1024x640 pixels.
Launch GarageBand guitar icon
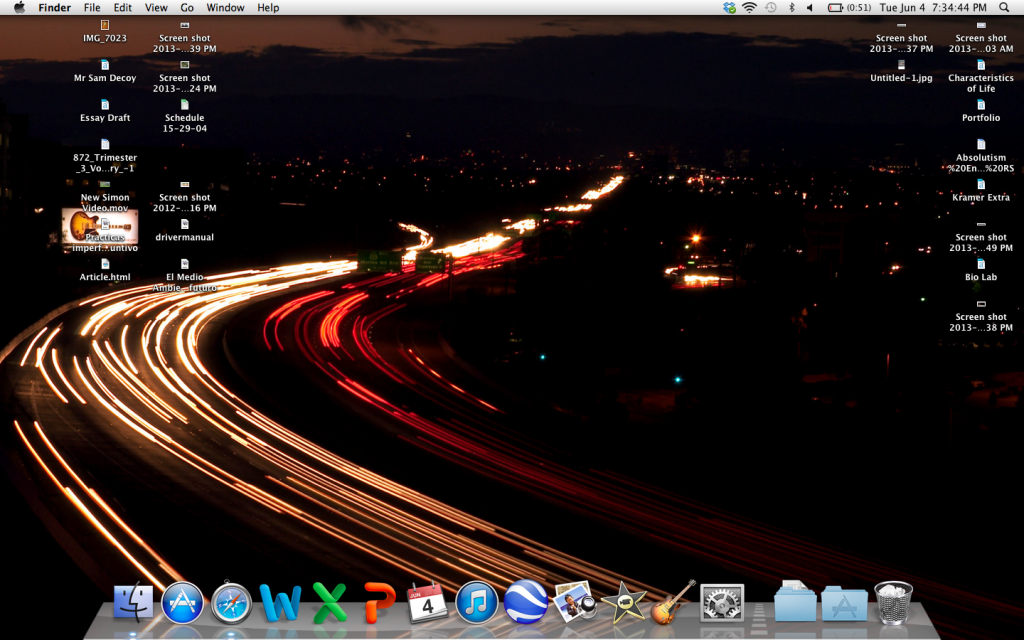[673, 603]
